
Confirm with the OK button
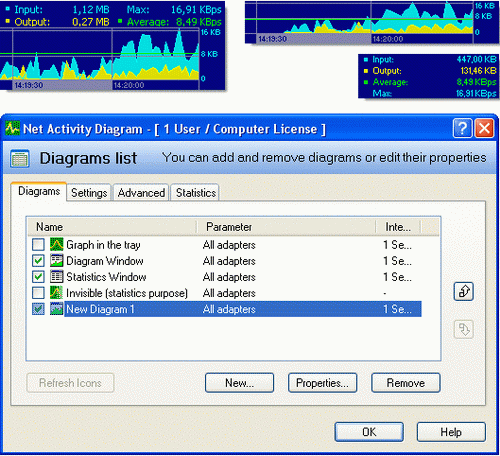click(369, 432)
